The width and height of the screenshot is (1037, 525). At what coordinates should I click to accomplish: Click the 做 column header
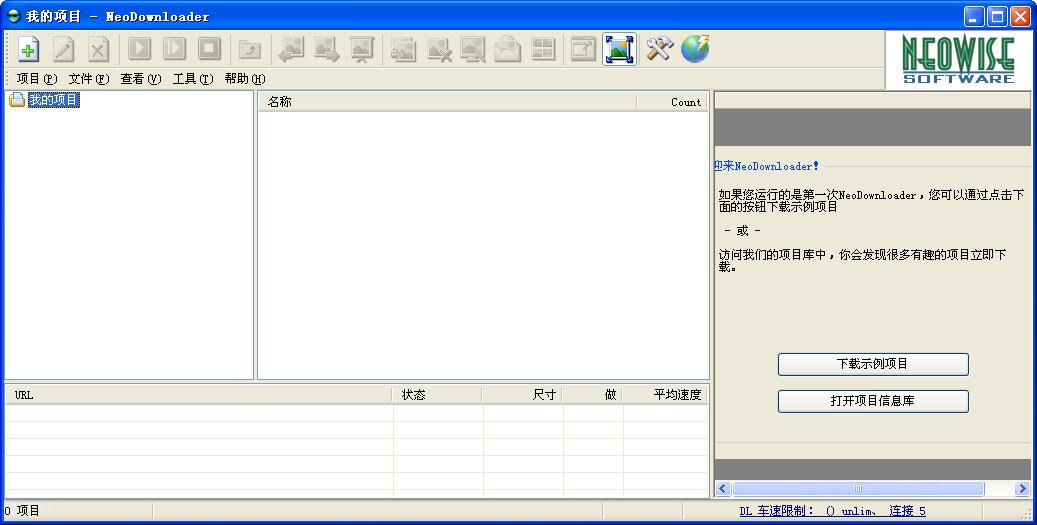tap(593, 395)
